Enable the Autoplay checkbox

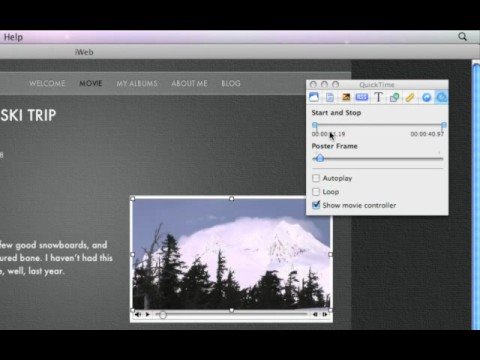(x=316, y=178)
